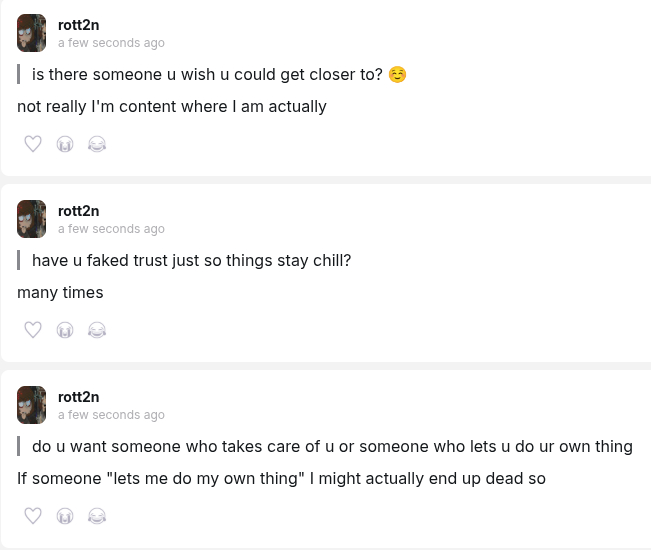
Task: React laughing face on "content where I am" post
Action: [97, 144]
